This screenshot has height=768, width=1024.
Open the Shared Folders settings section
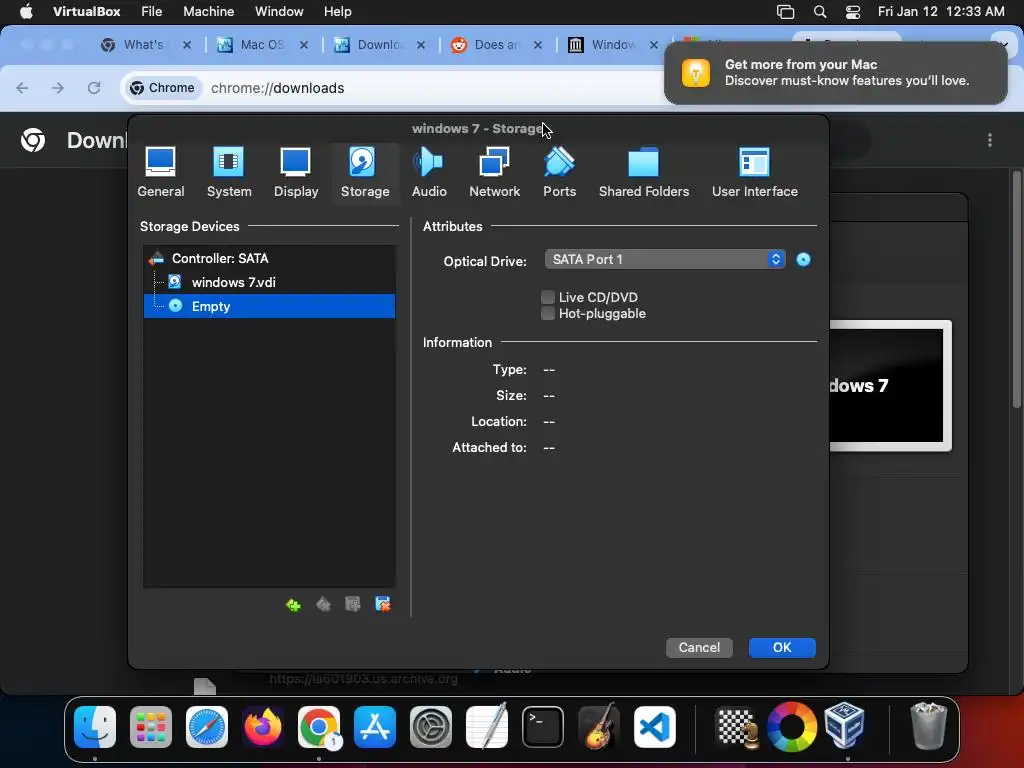tap(644, 172)
